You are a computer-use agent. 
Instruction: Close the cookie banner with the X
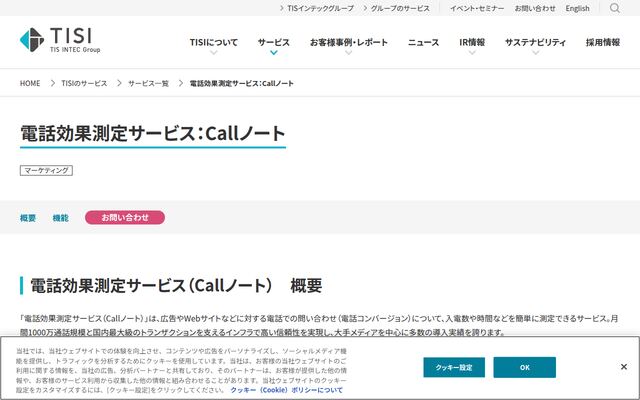624,367
